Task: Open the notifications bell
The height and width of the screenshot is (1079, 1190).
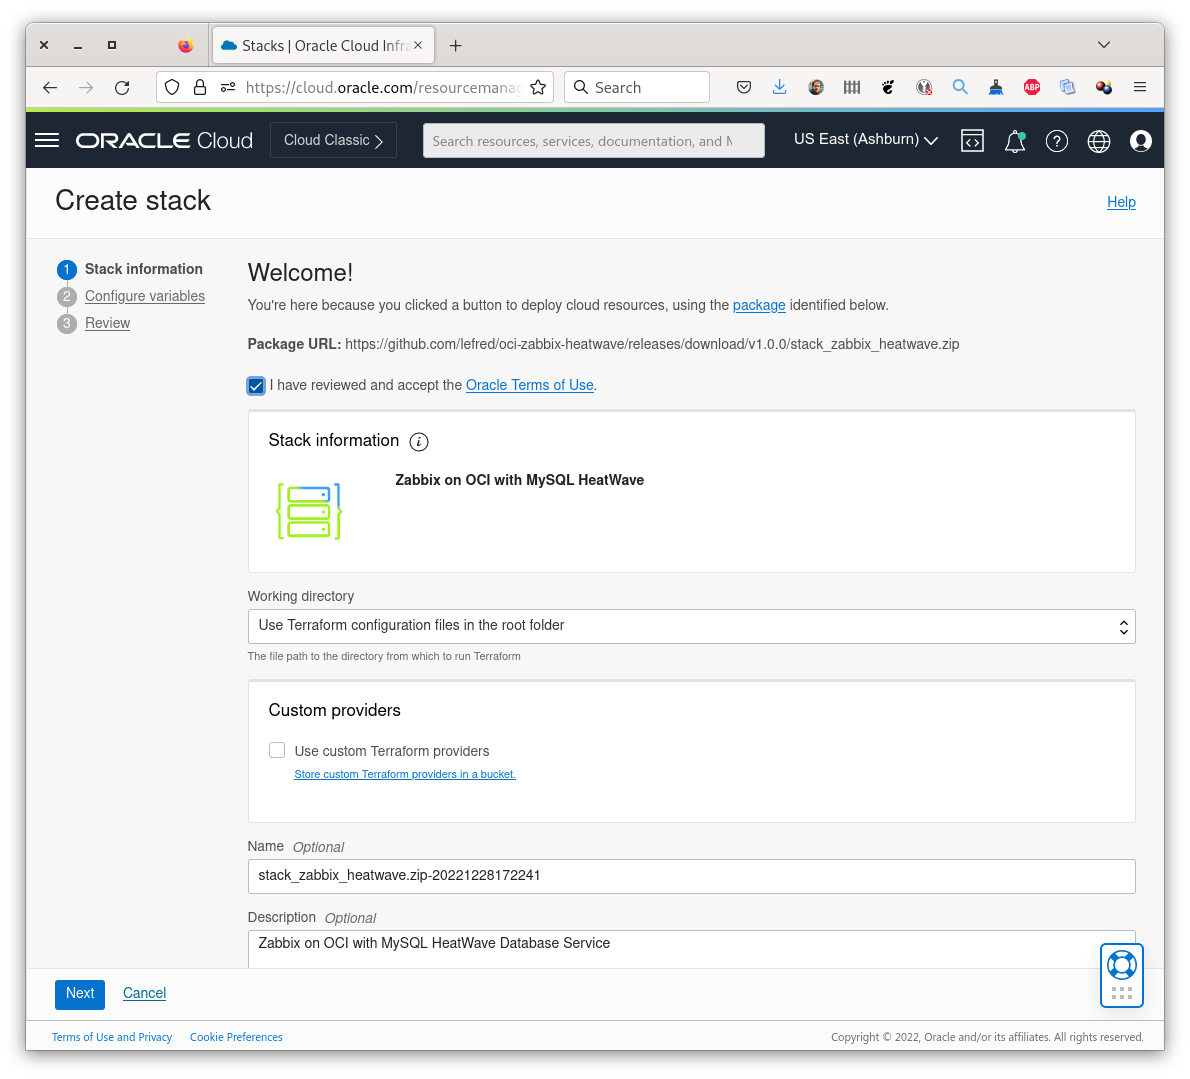Action: (x=1014, y=141)
